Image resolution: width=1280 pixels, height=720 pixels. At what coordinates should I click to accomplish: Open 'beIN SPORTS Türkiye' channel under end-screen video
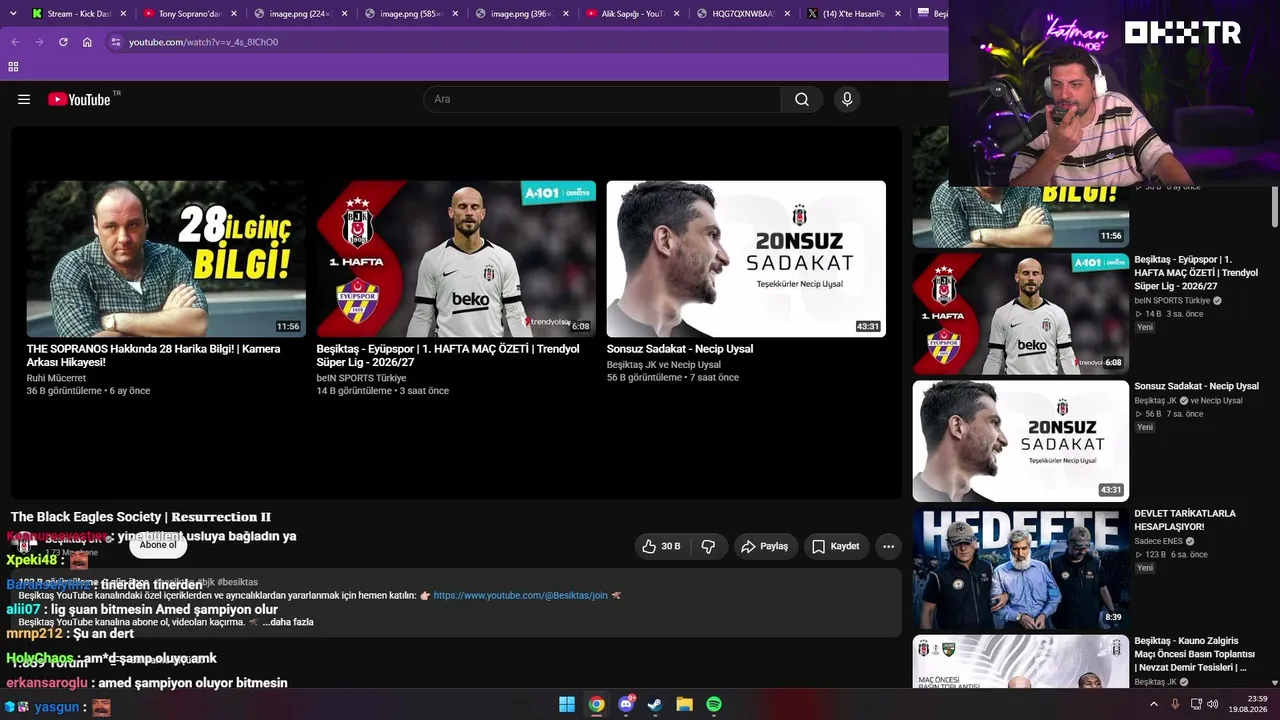tap(361, 378)
